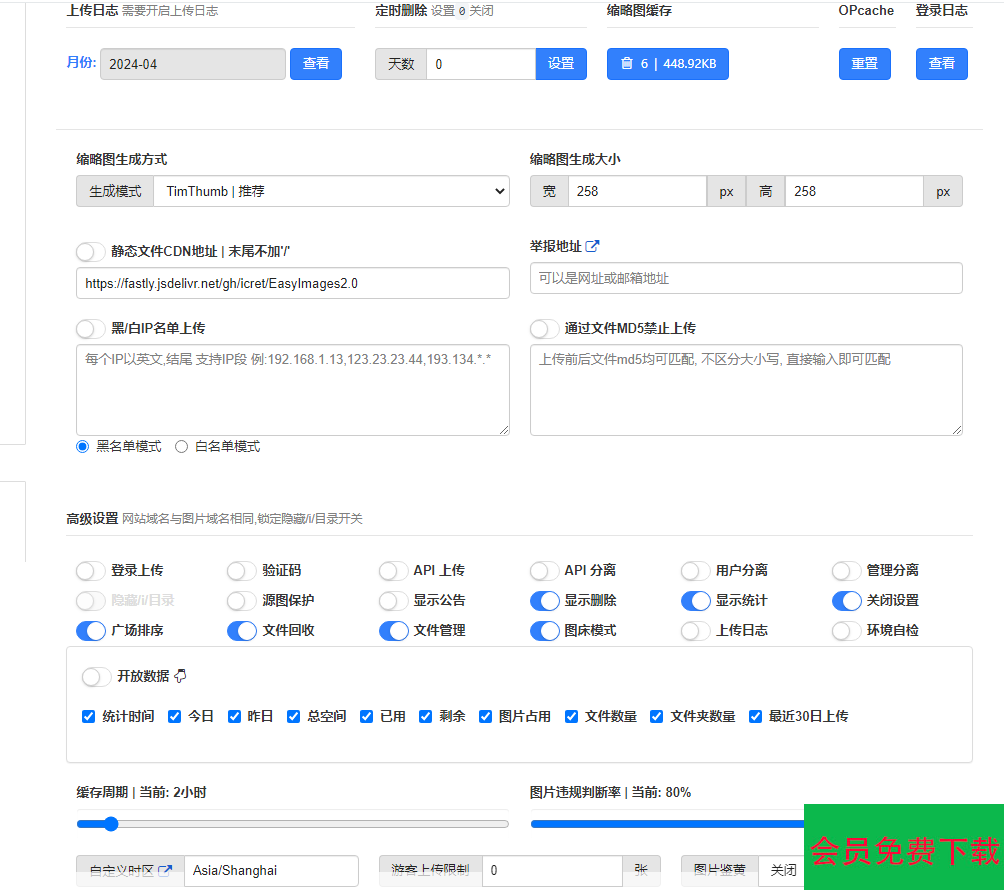Image resolution: width=1004 pixels, height=890 pixels.
Task: Toggle the 静态文件CDN地址 switch
Action: coord(91,251)
